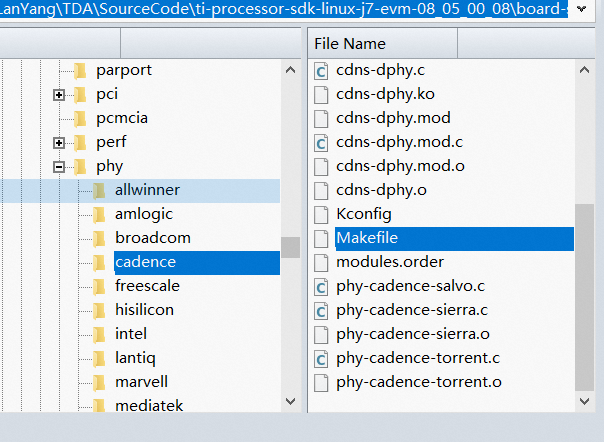Select the allwinner folder in tree
This screenshot has height=442, width=604.
point(147,190)
